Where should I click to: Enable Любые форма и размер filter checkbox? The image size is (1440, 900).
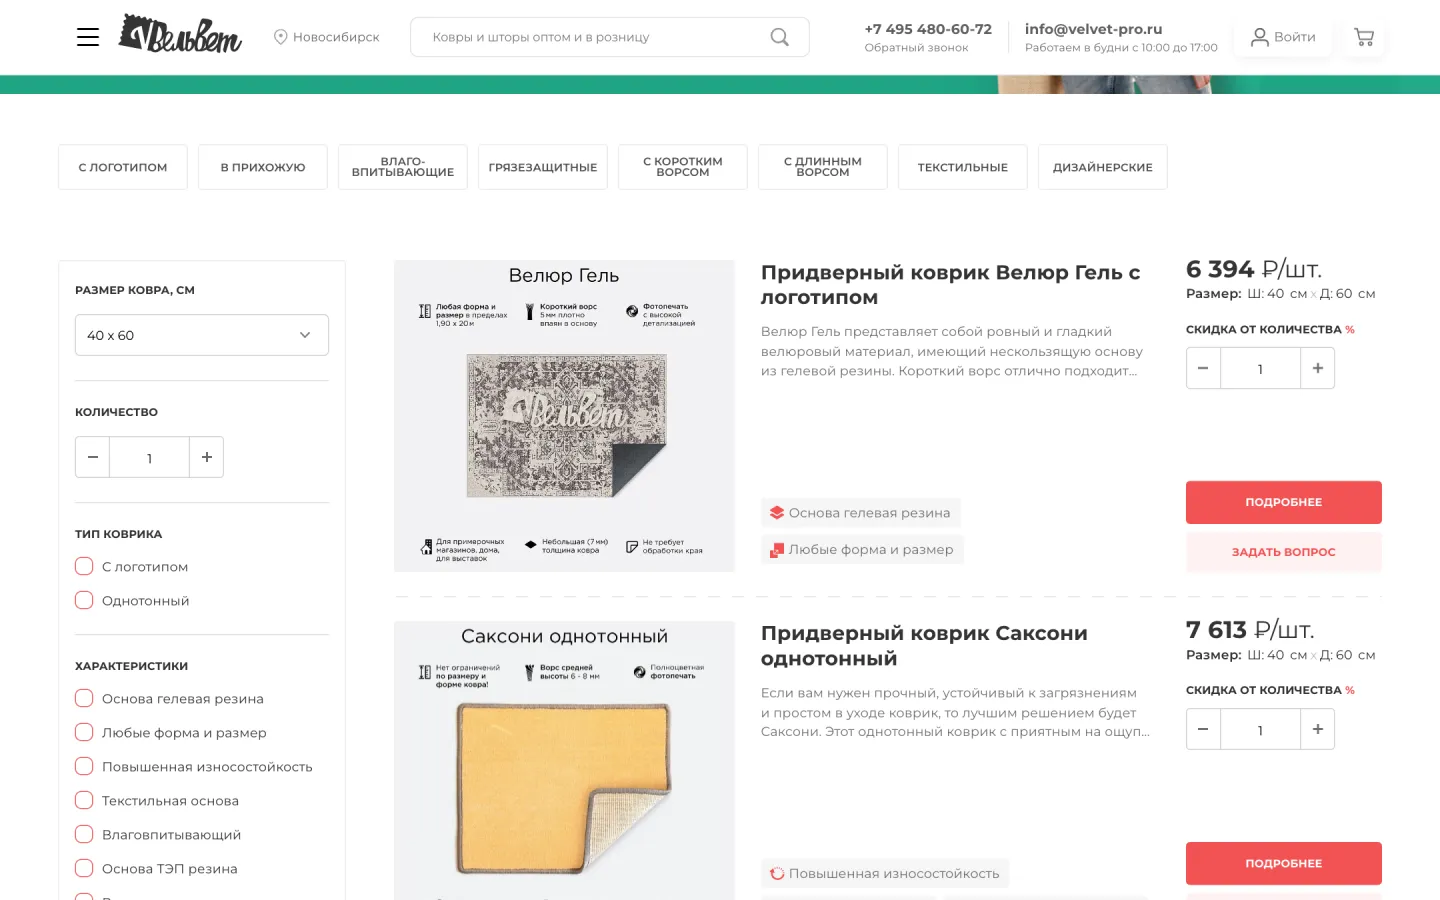tap(84, 732)
